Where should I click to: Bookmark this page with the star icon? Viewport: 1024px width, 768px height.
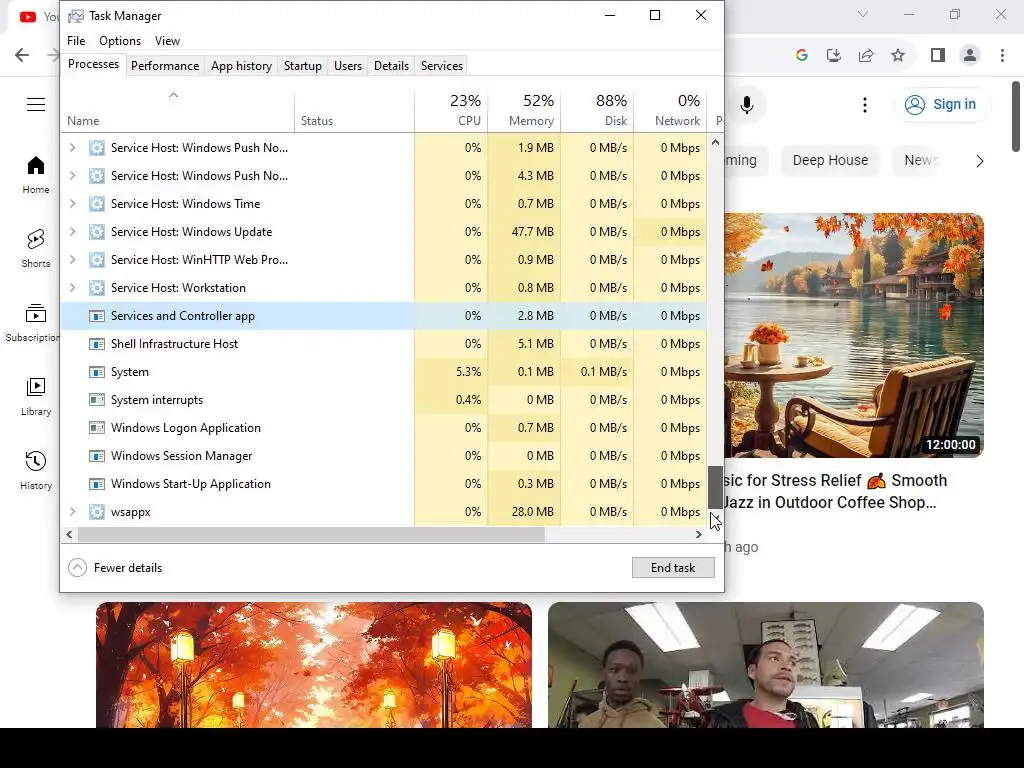(x=898, y=55)
